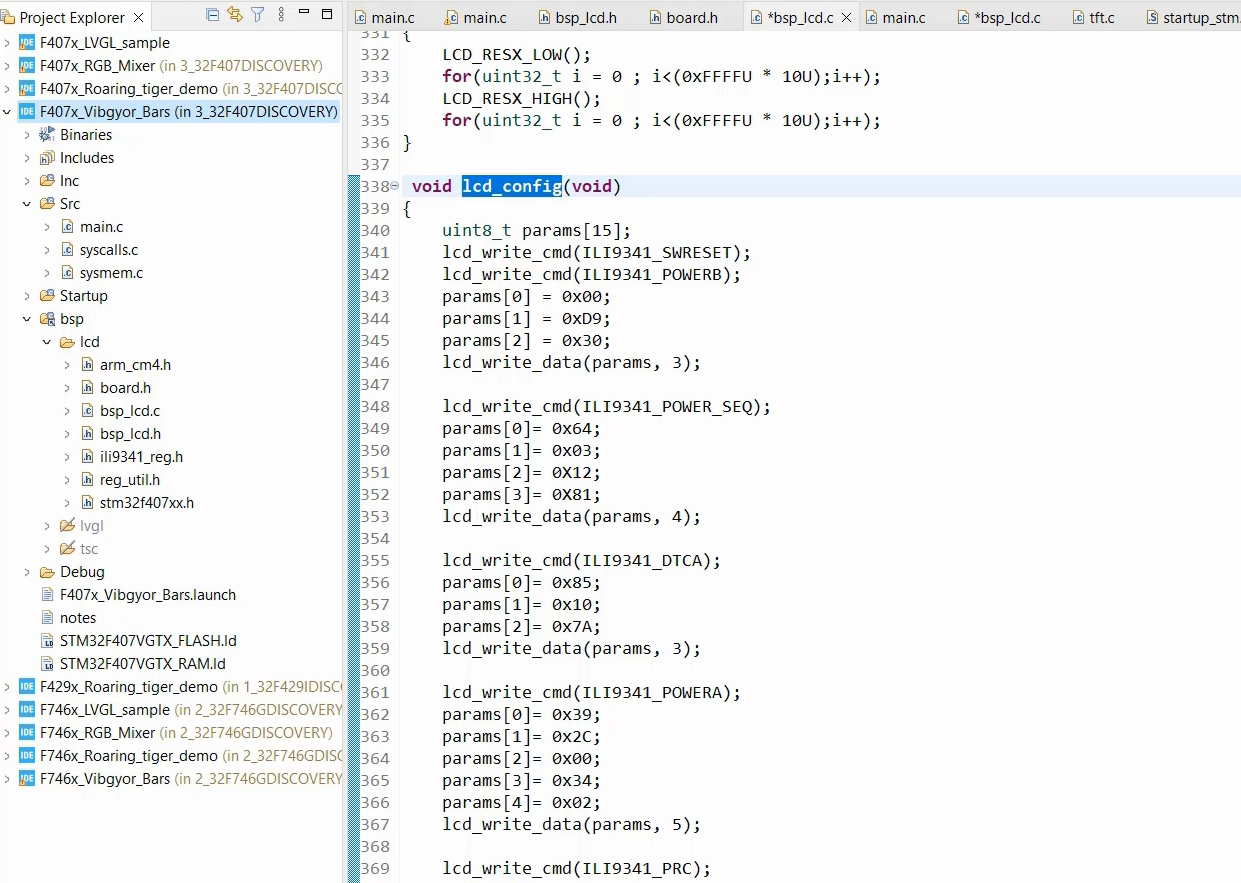
Task: Expand the Debug folder
Action: coord(27,572)
